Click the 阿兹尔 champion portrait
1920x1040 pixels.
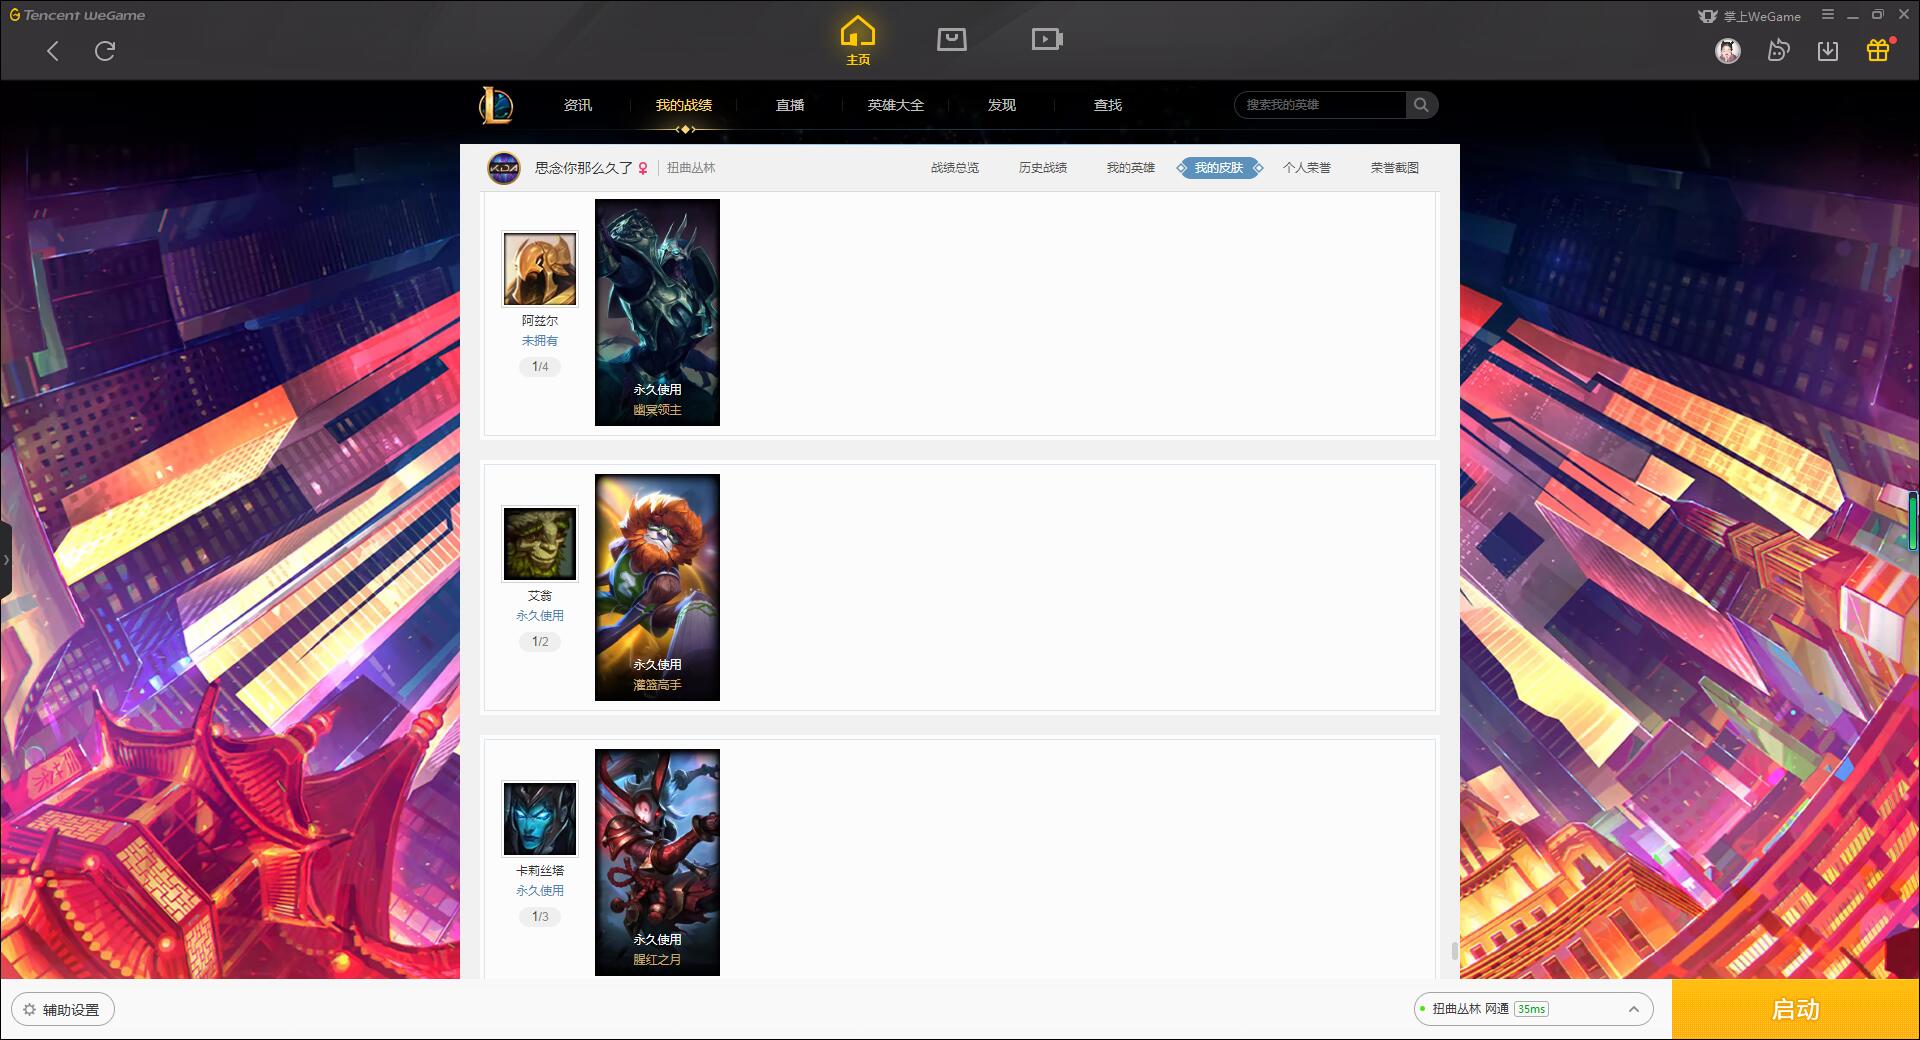point(540,269)
